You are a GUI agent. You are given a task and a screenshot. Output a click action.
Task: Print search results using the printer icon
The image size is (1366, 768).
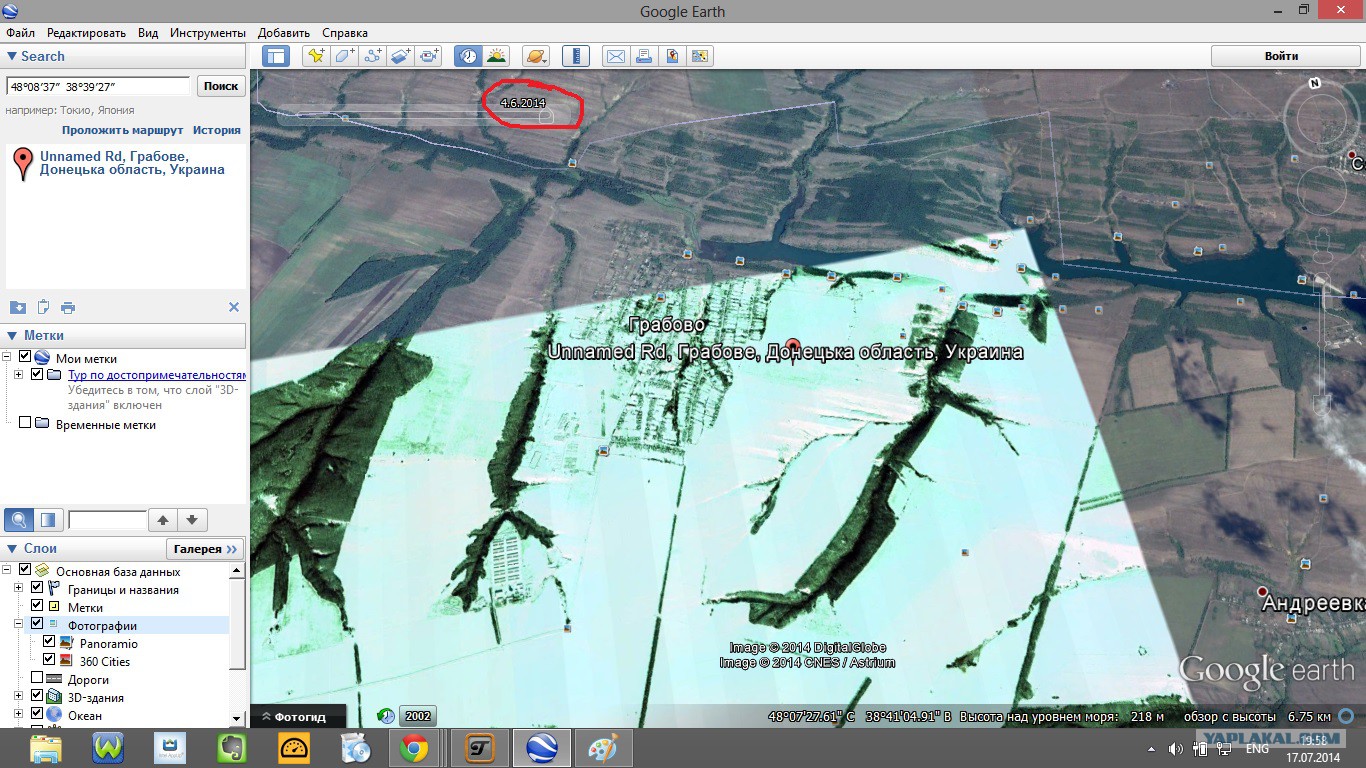click(68, 307)
